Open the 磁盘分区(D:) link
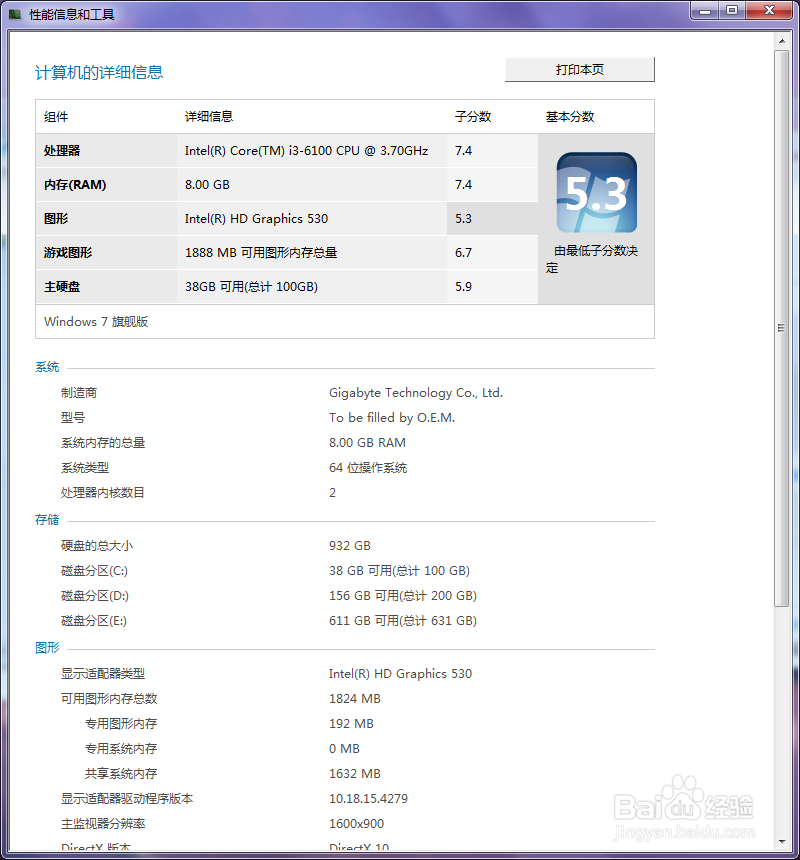Image resolution: width=800 pixels, height=860 pixels. (x=95, y=595)
